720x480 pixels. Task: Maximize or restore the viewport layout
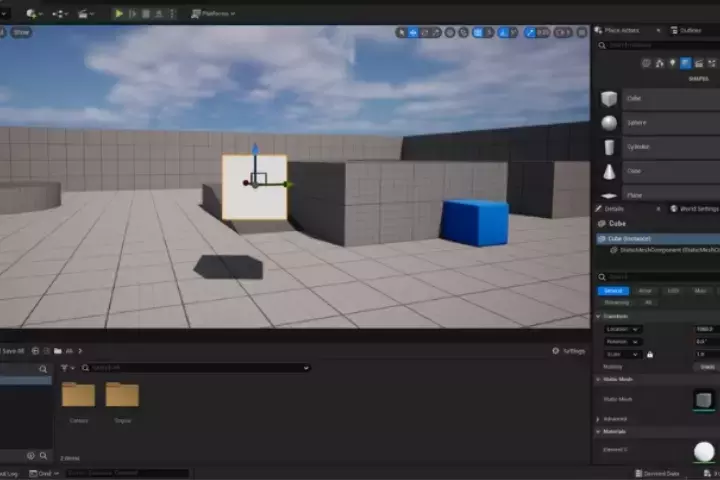coord(582,32)
